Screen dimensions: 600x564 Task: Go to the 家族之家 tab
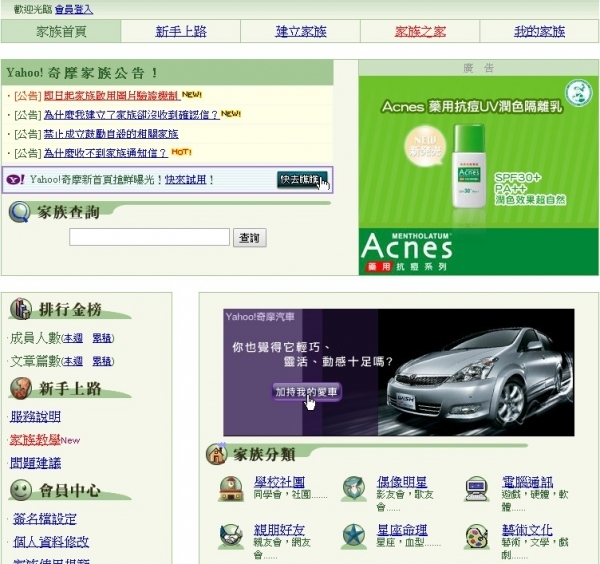point(420,31)
